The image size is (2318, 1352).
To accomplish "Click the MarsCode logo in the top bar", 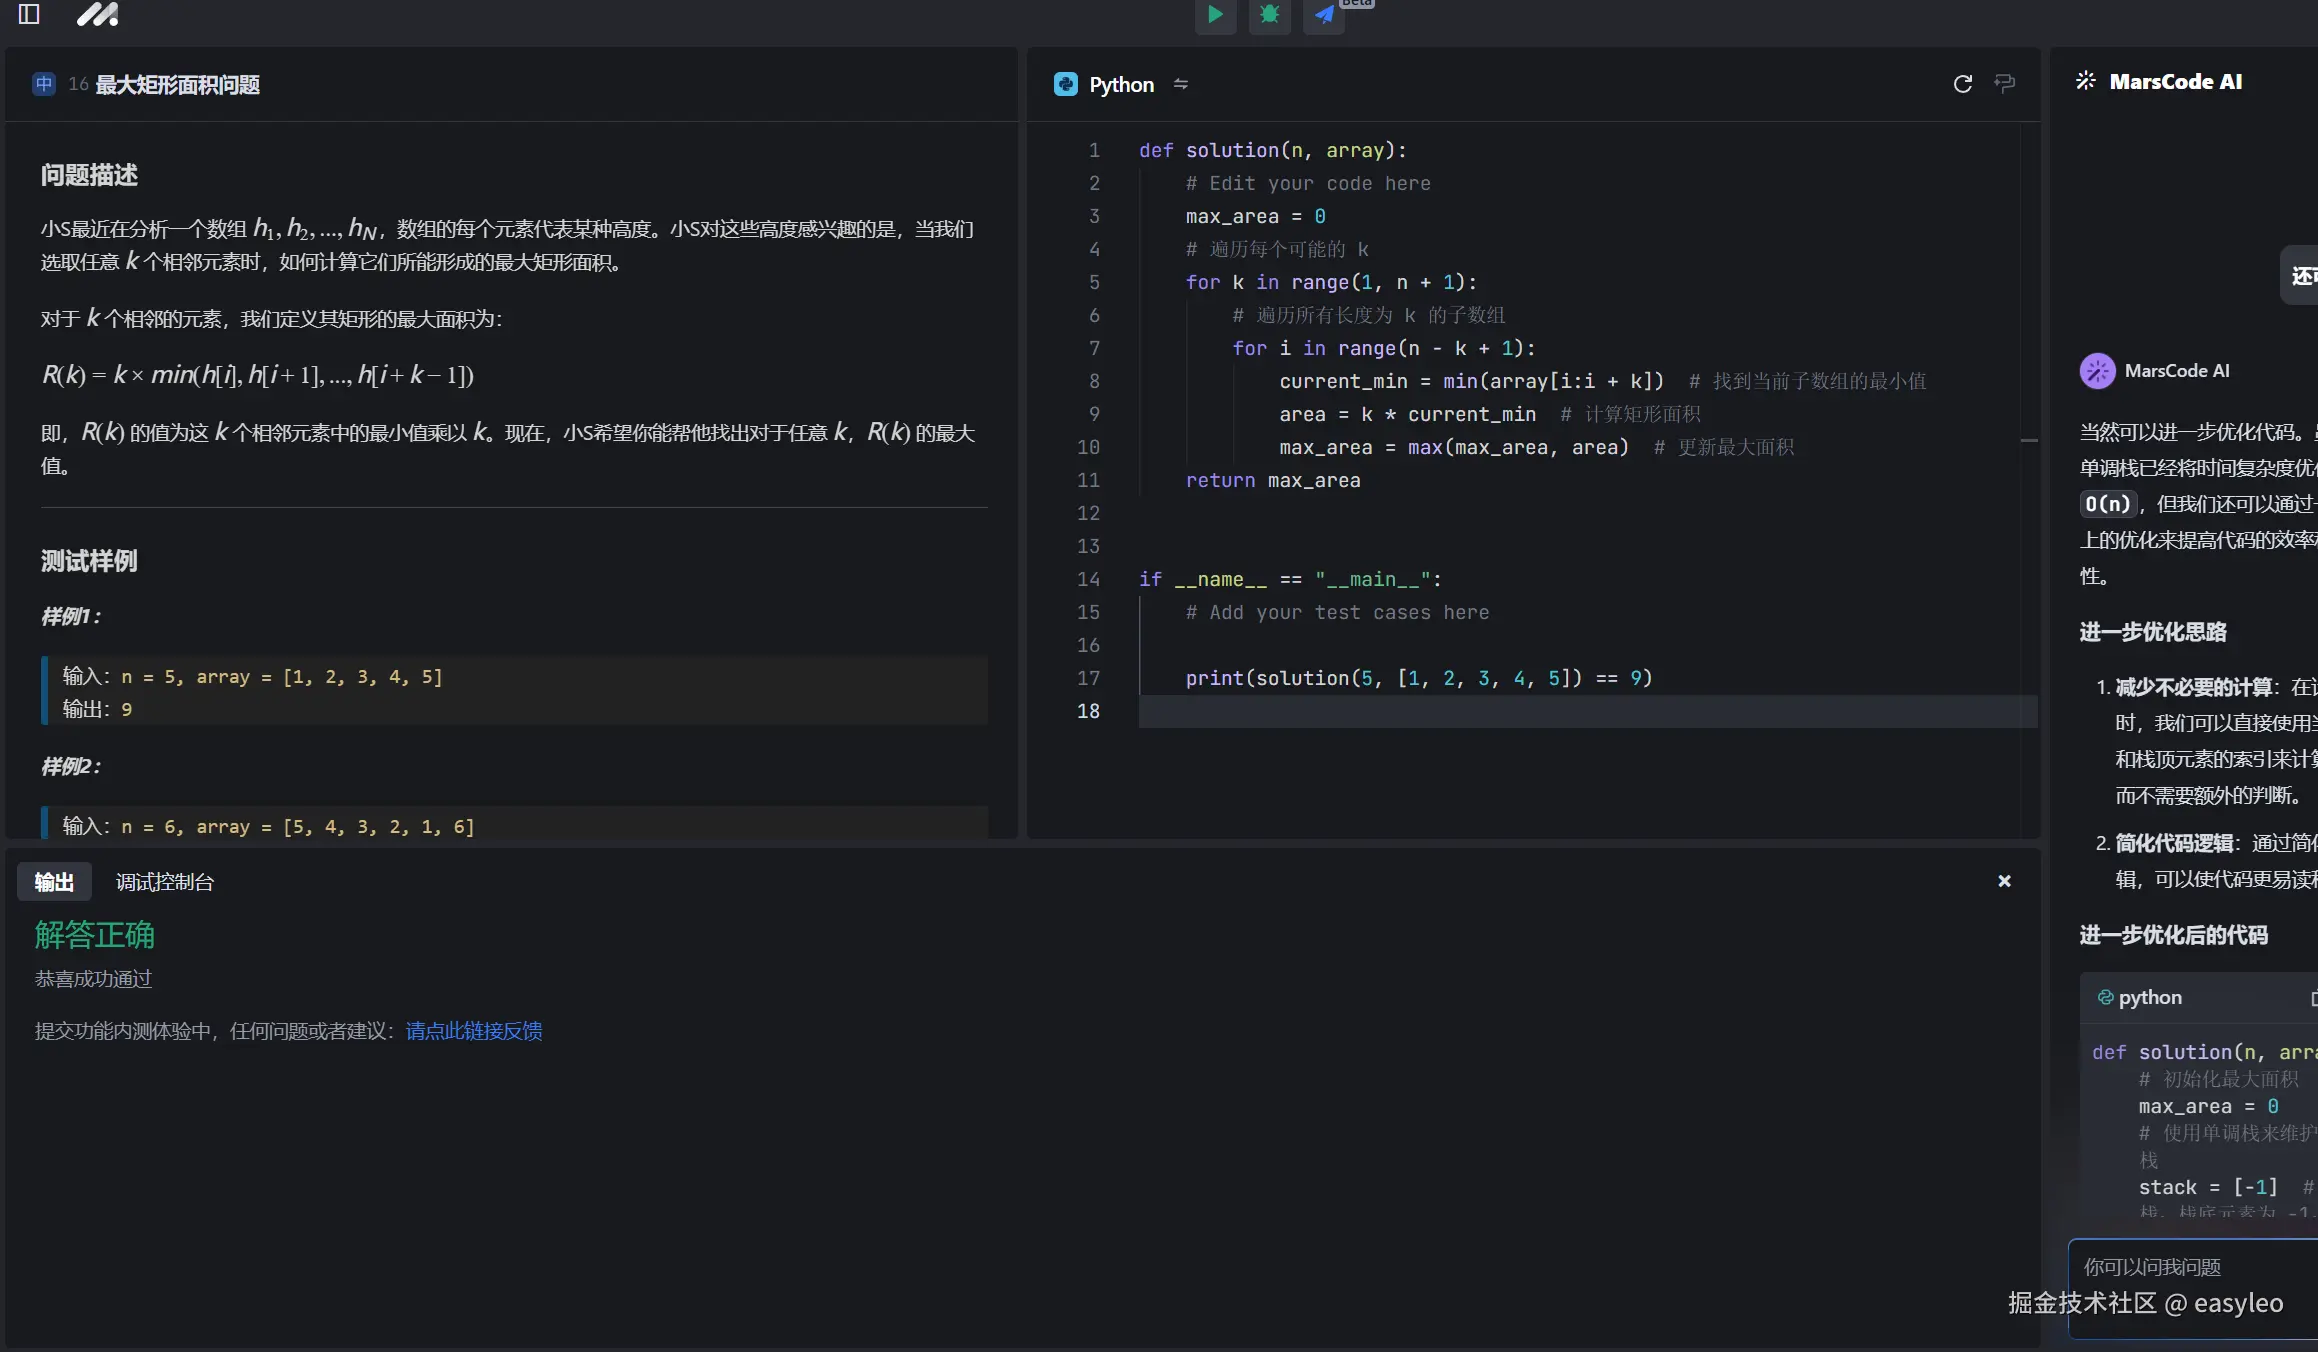I will [97, 15].
